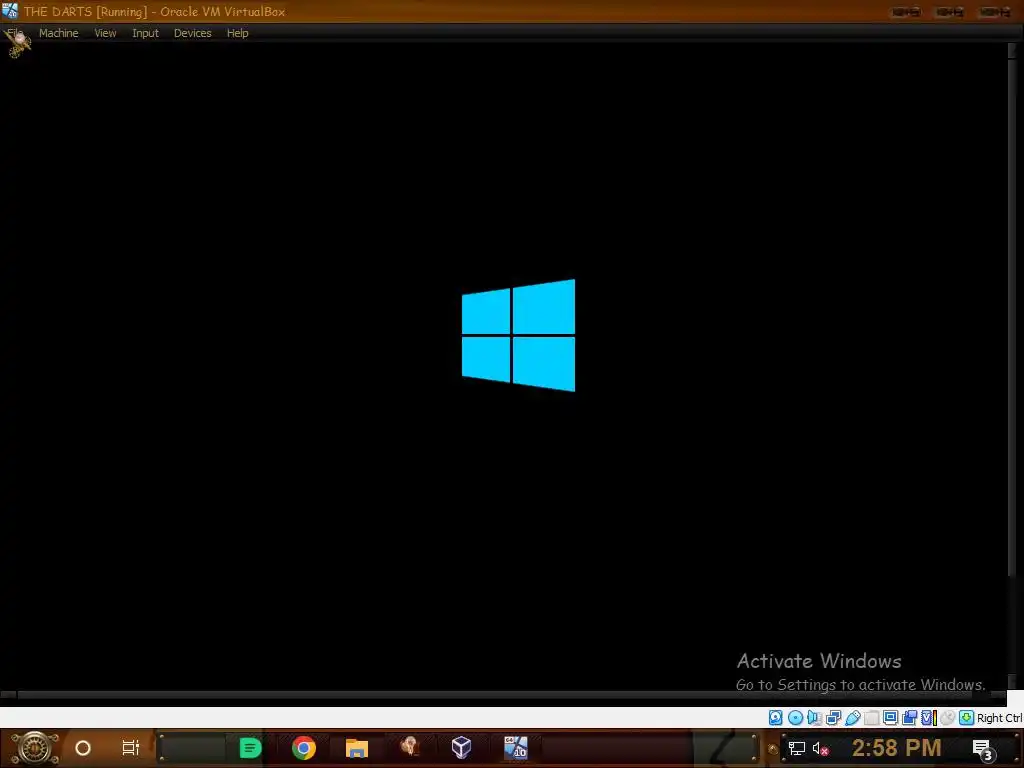Click the optical disc status icon
This screenshot has height=768, width=1024.
[795, 718]
